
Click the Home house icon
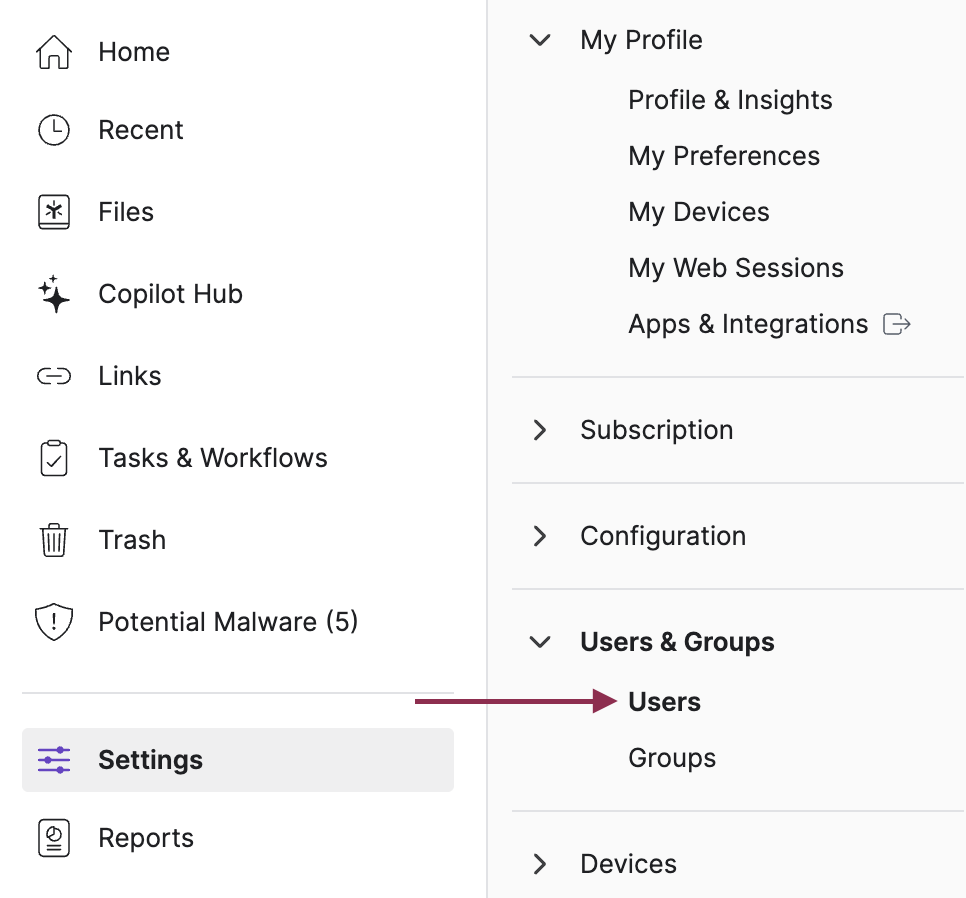click(x=54, y=52)
